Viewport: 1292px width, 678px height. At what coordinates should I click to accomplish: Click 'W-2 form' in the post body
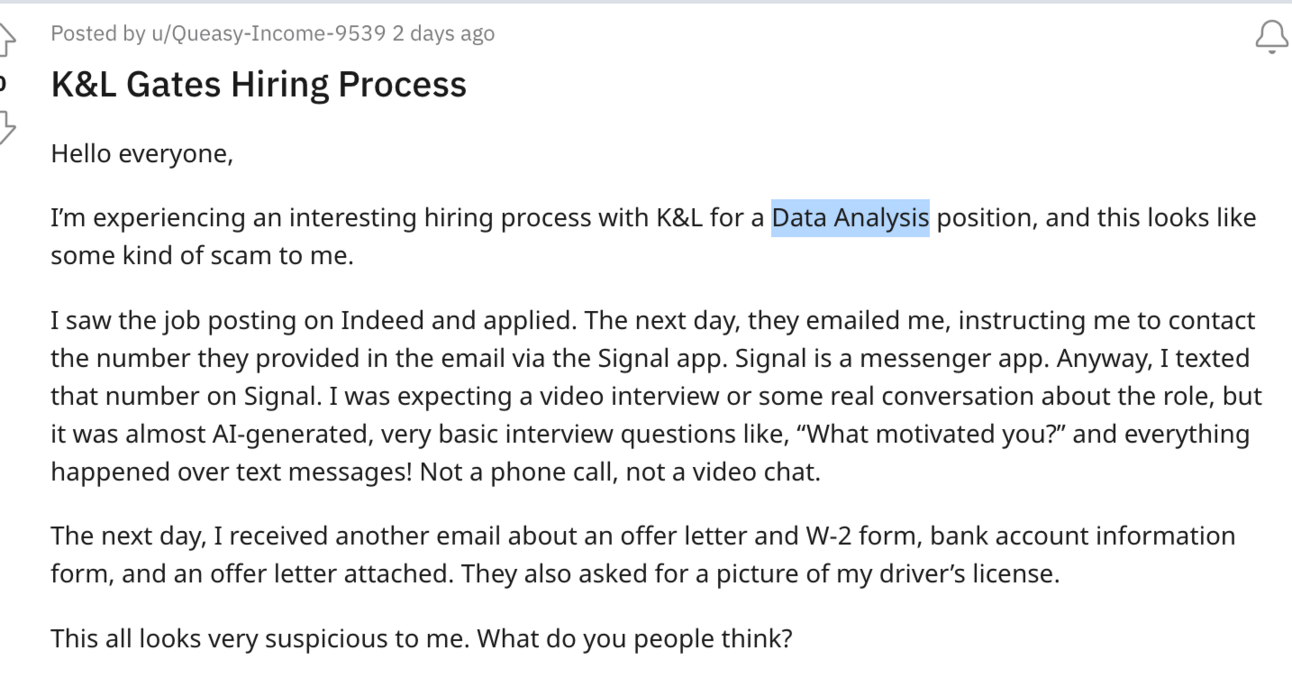(869, 536)
